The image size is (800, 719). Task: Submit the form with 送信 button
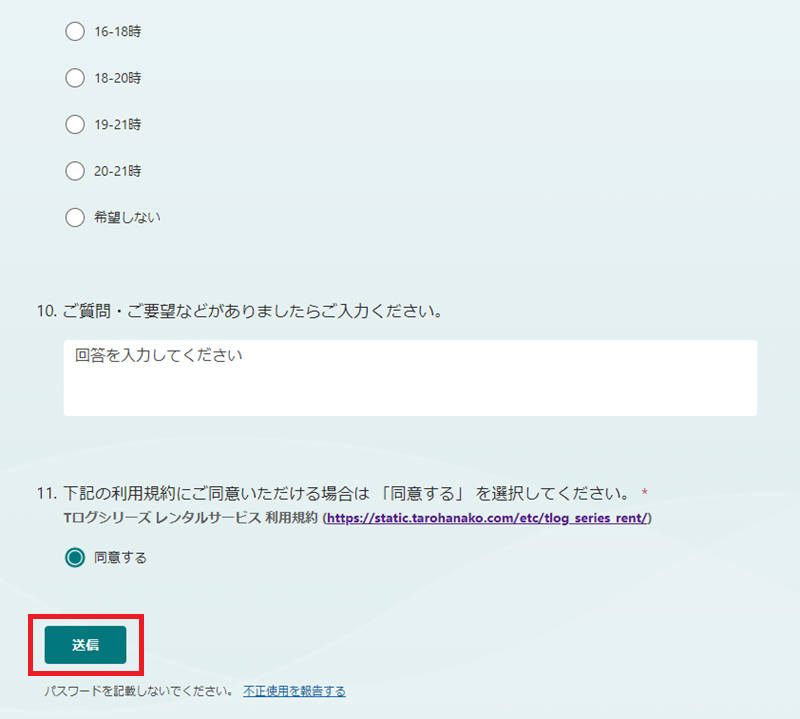tap(85, 645)
